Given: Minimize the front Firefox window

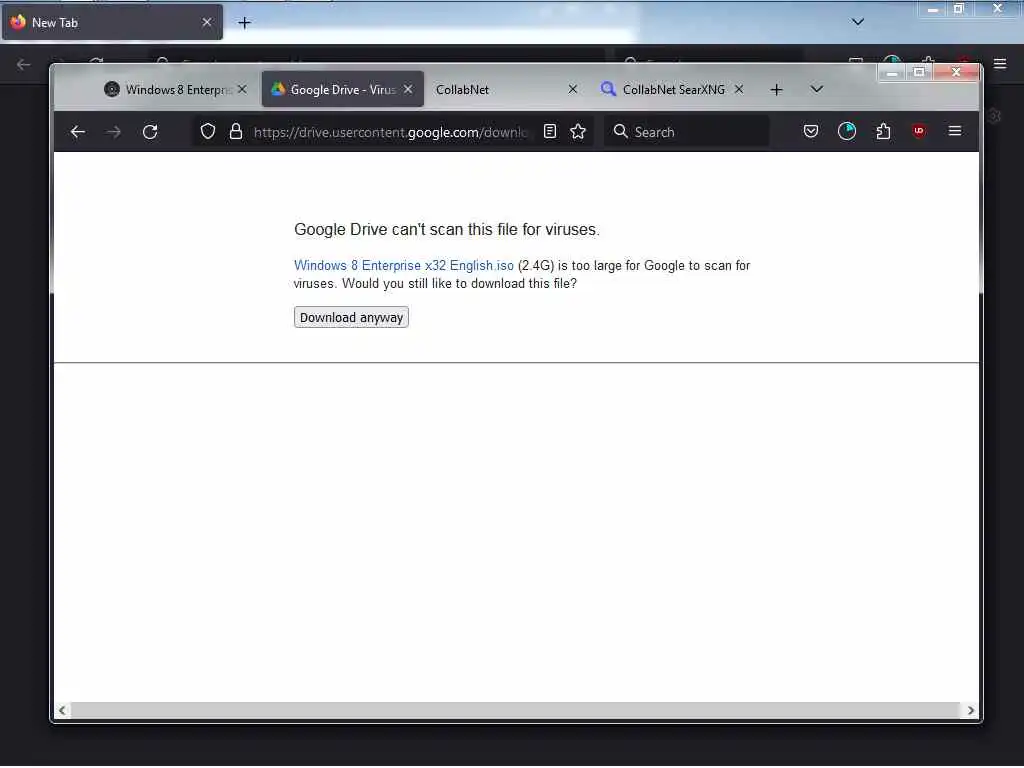Looking at the screenshot, I should [891, 72].
